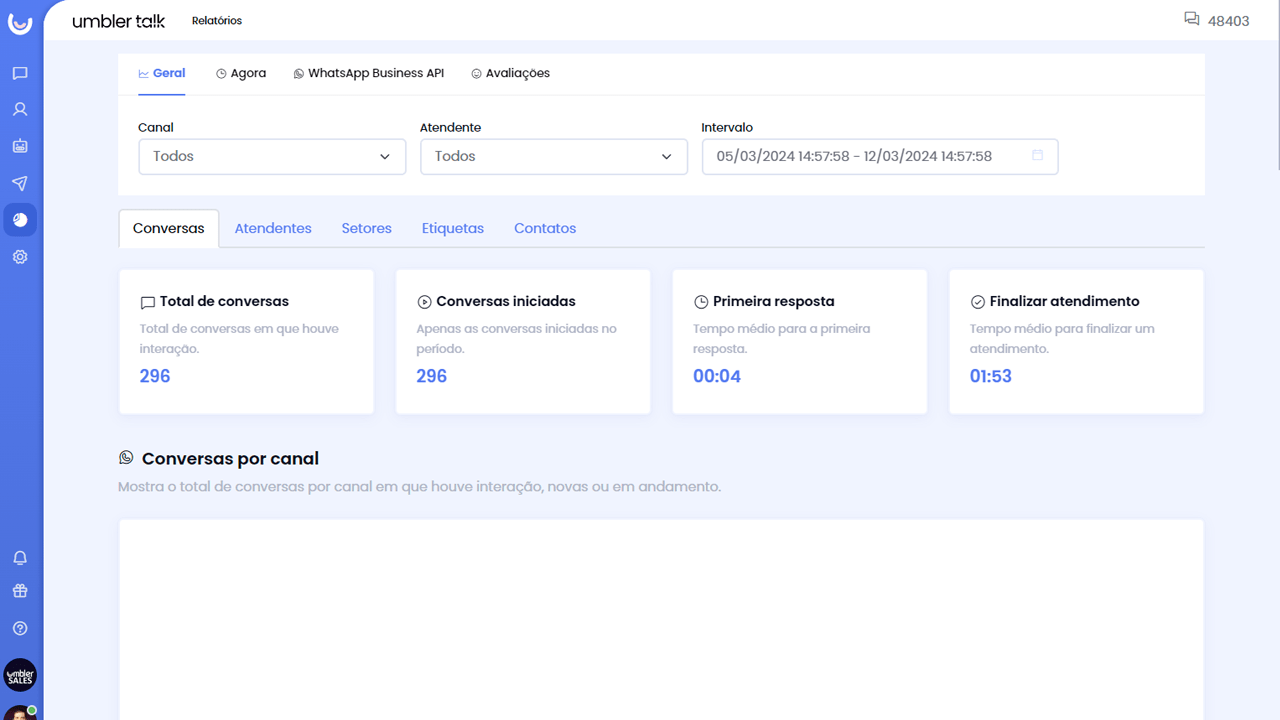Viewport: 1280px width, 720px height.
Task: Open the settings gear icon
Action: (20, 257)
